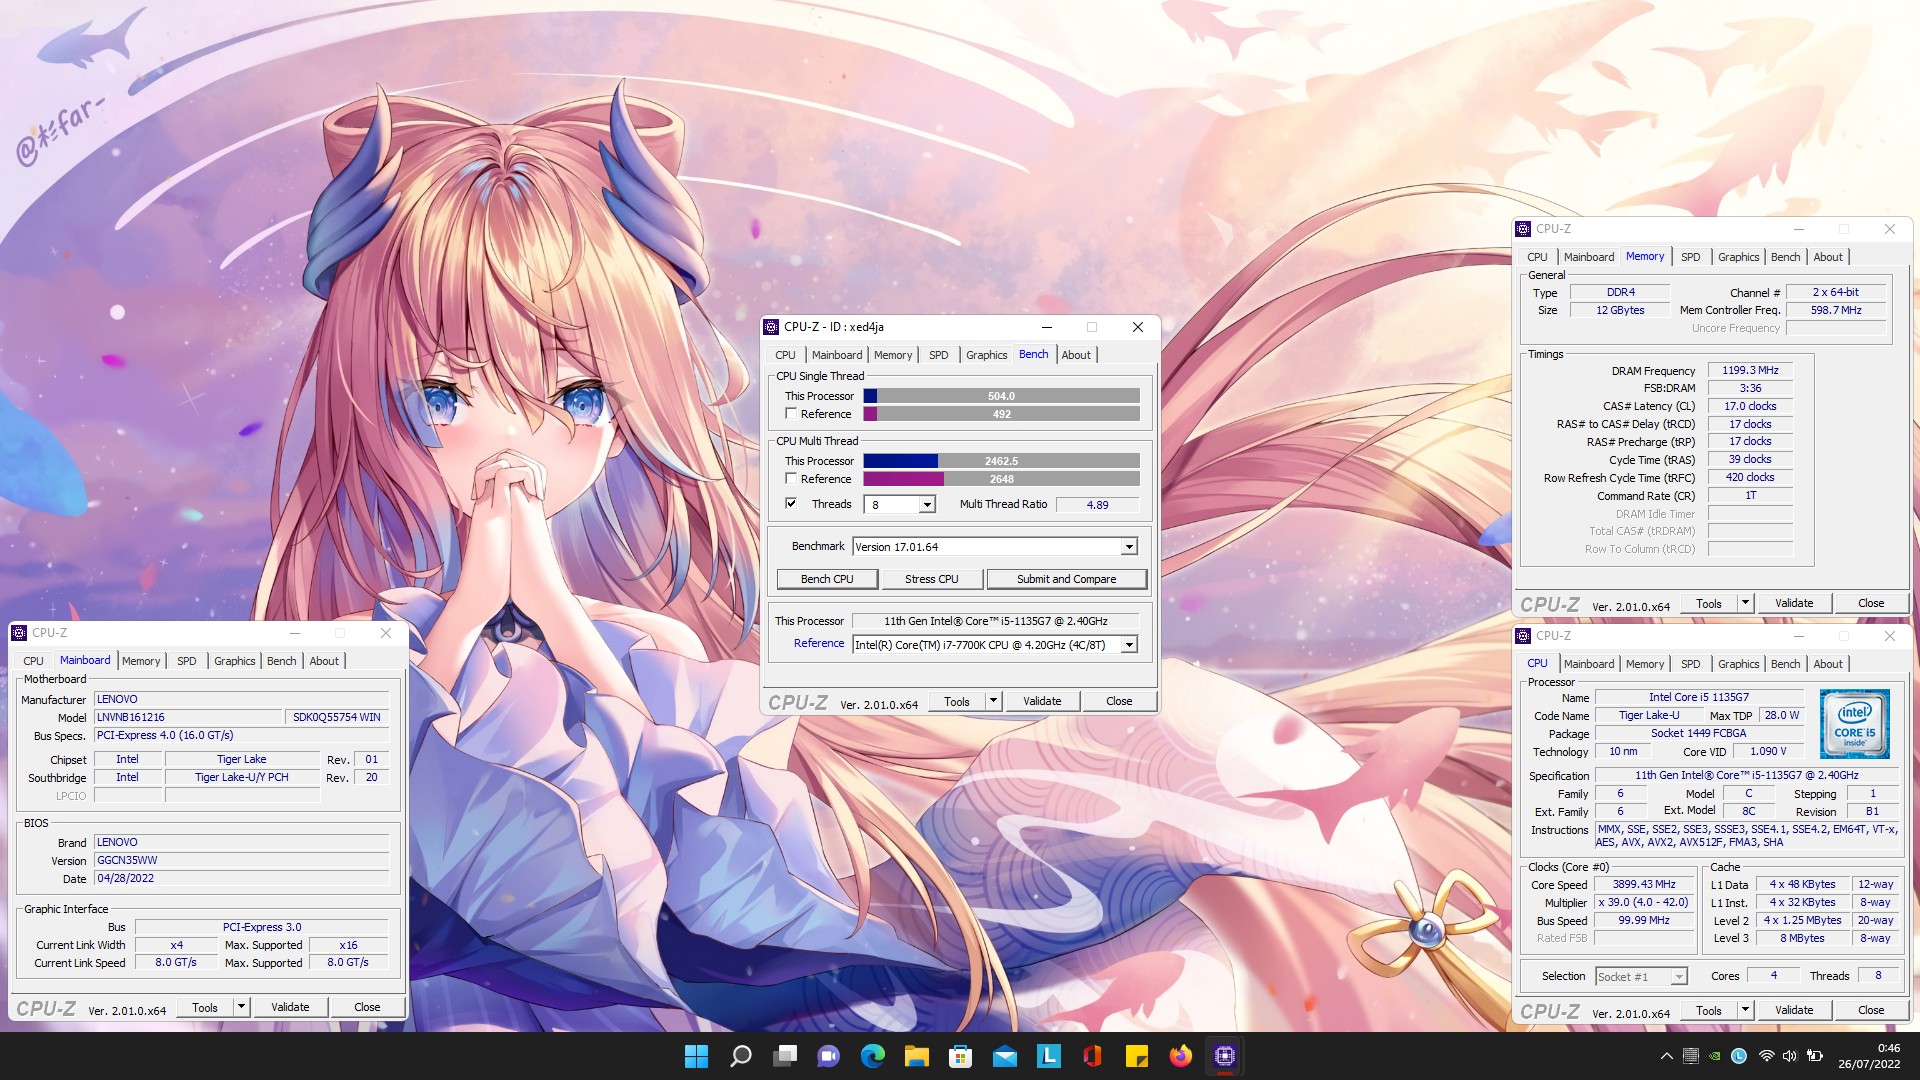Screen dimensions: 1920x1080
Task: Click the single thread This Processor score bar
Action: click(x=1001, y=396)
